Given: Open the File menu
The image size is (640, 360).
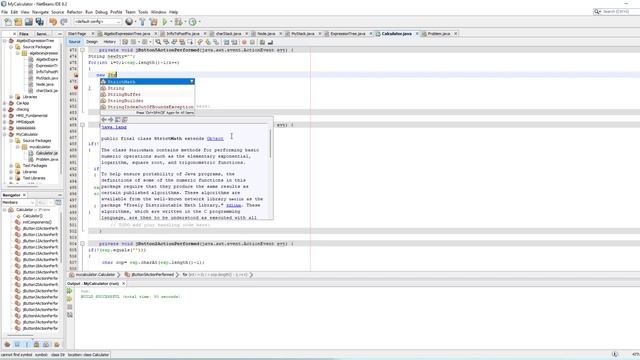Looking at the screenshot, I should tap(4, 12).
